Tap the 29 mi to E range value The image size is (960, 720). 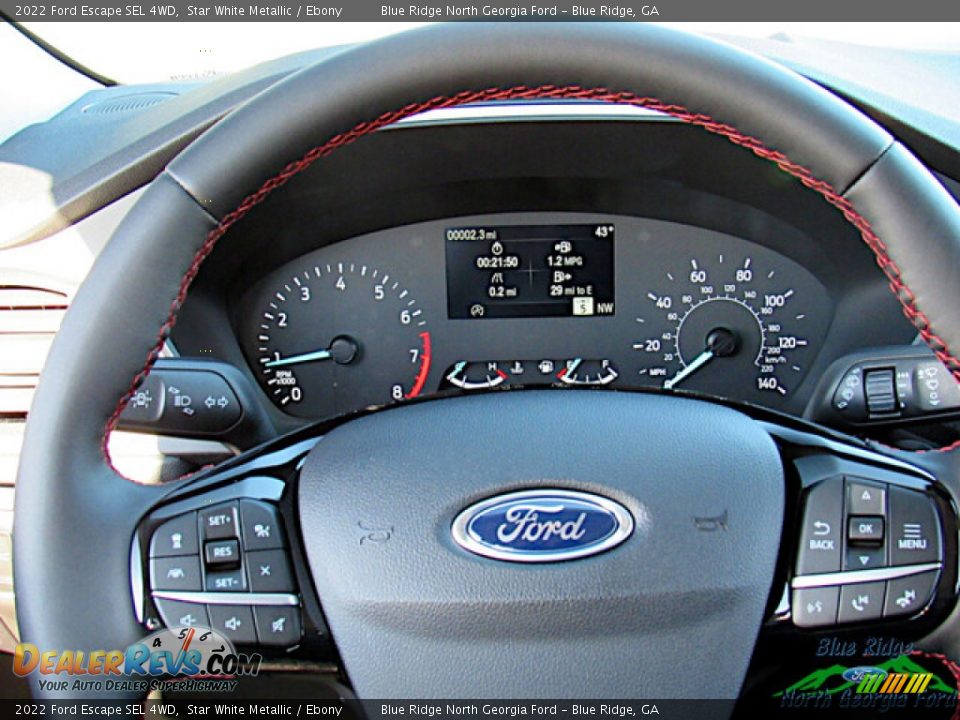(571, 290)
